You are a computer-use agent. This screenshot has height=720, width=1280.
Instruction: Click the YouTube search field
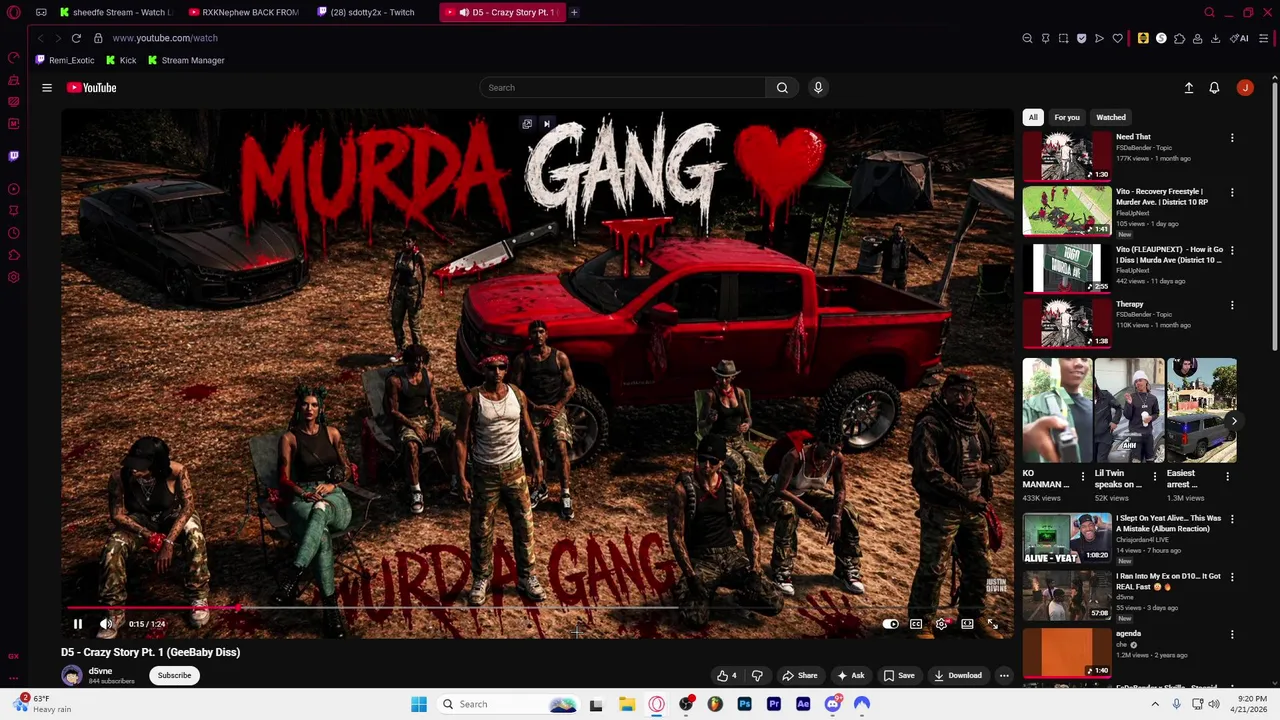click(x=623, y=88)
